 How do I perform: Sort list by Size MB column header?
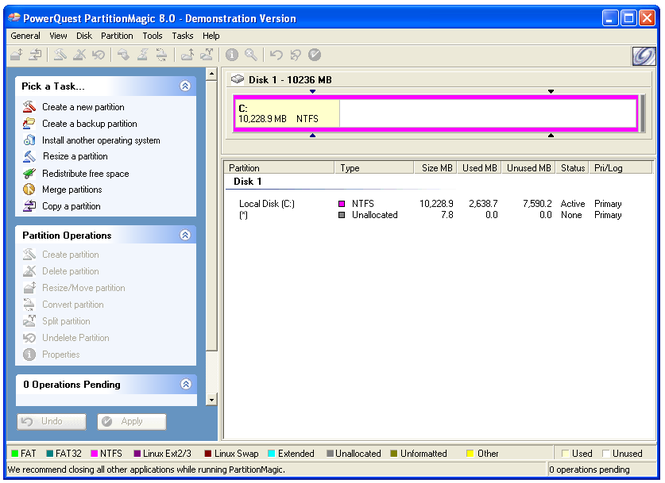pyautogui.click(x=436, y=168)
